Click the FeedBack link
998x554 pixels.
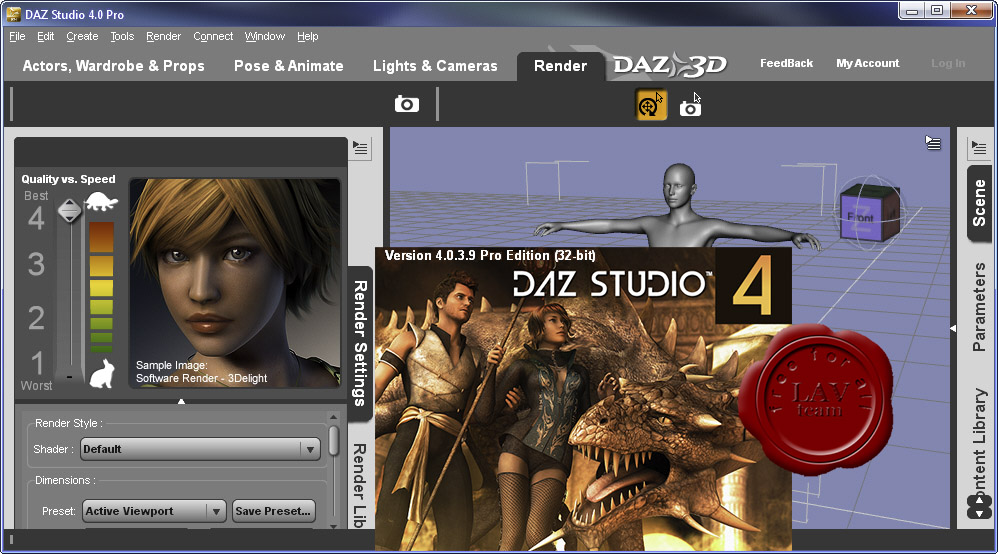point(786,63)
